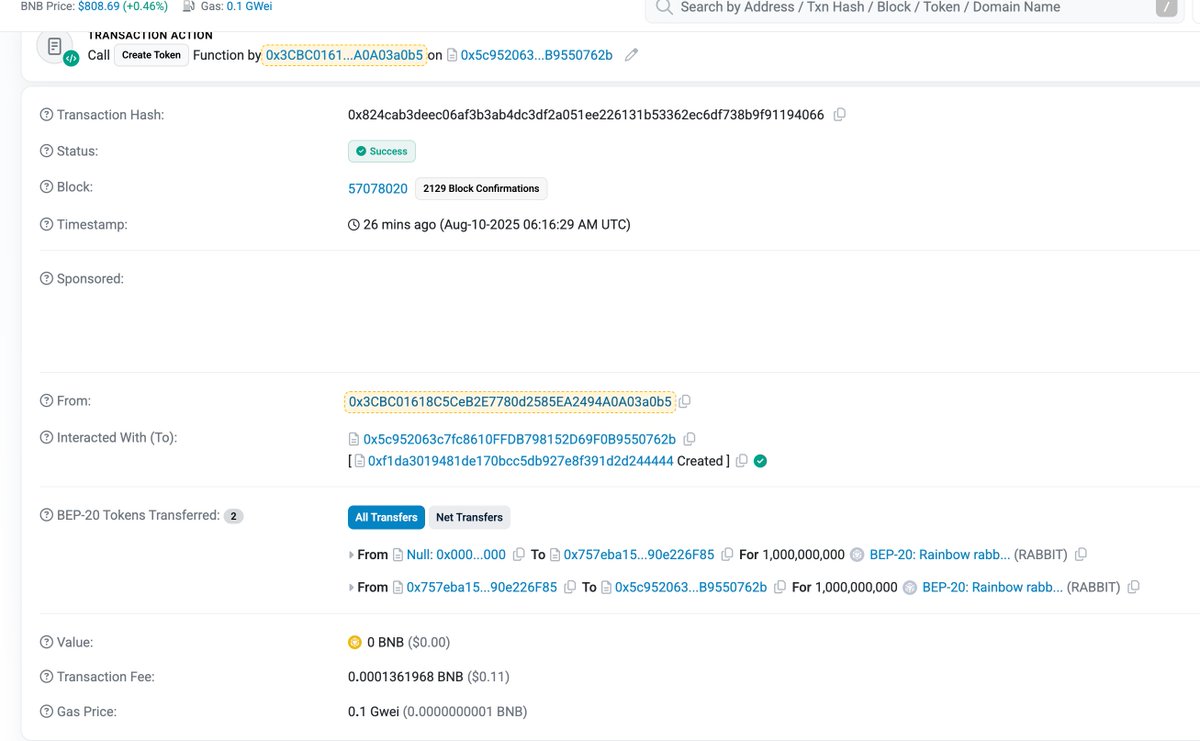Open Rainbow rabb... token link in second transfer
Image resolution: width=1200 pixels, height=741 pixels.
coord(992,588)
